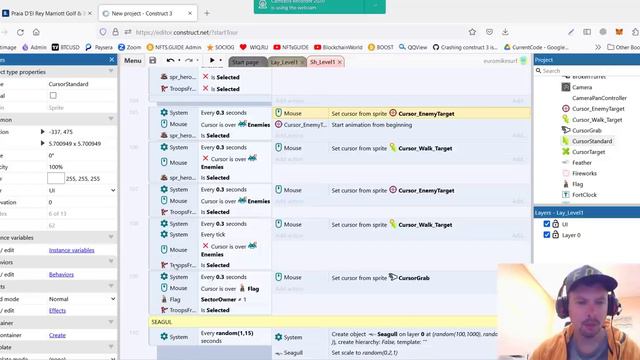Open the Menu button

(133, 60)
